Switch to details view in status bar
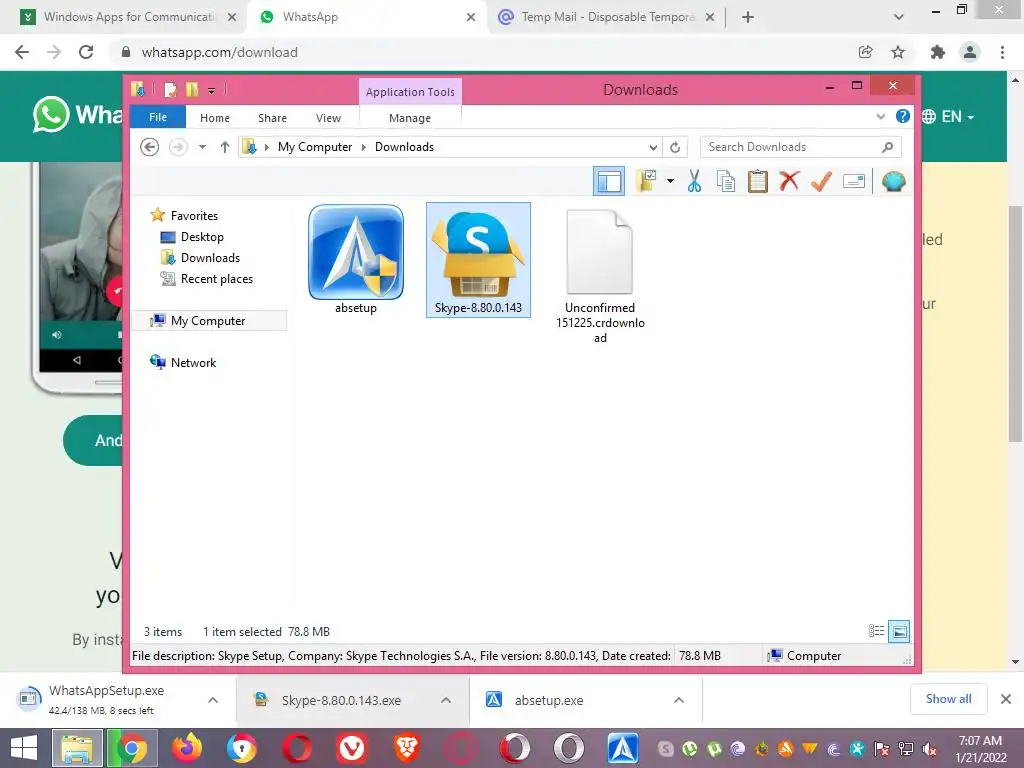The image size is (1024, 768). pyautogui.click(x=876, y=631)
